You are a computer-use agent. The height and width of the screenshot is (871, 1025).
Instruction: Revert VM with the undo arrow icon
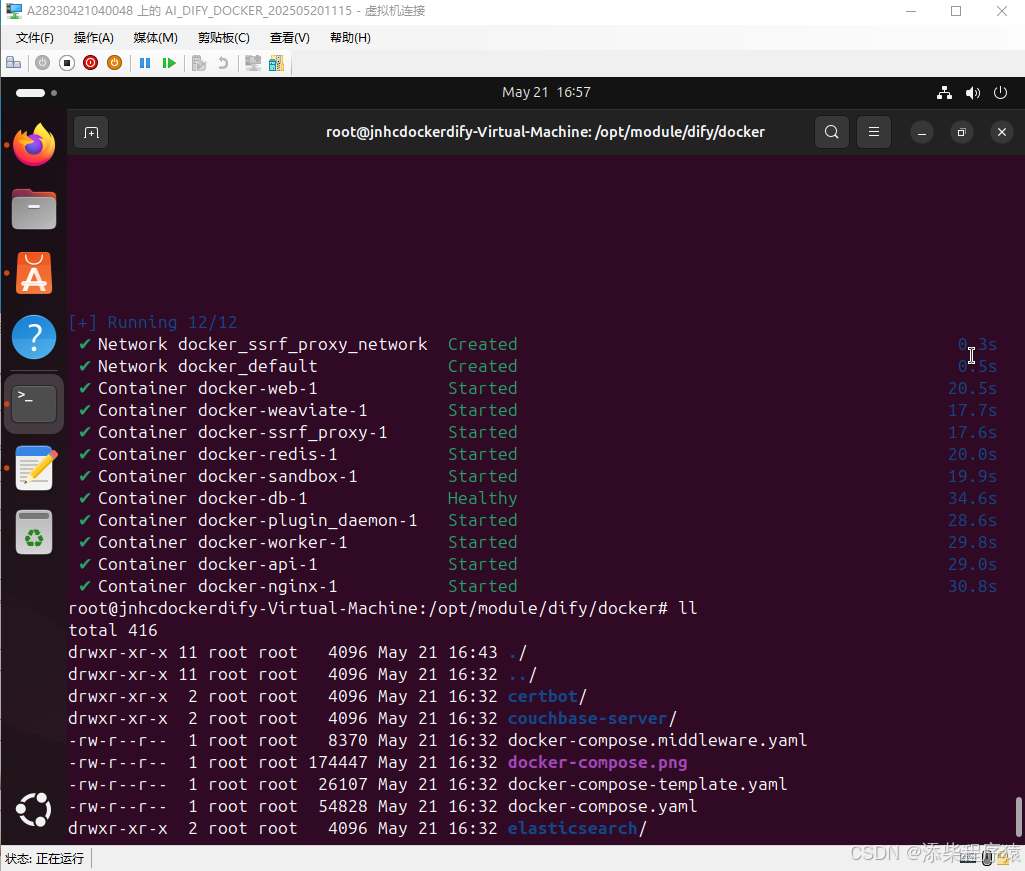[223, 63]
